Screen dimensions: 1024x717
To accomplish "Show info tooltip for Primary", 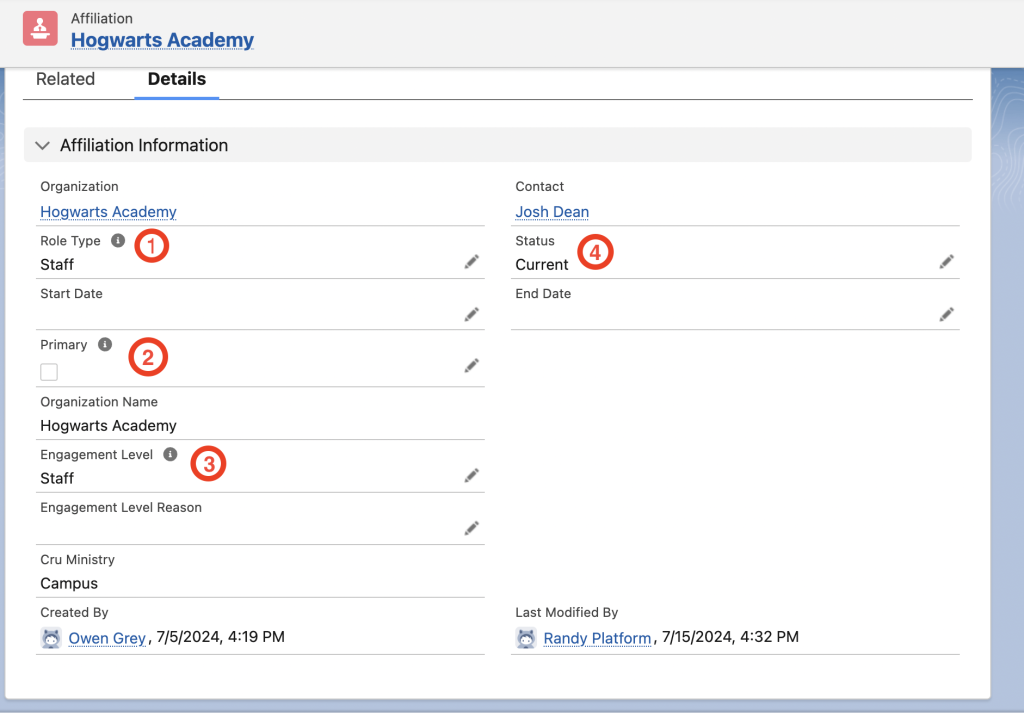I will coord(104,344).
